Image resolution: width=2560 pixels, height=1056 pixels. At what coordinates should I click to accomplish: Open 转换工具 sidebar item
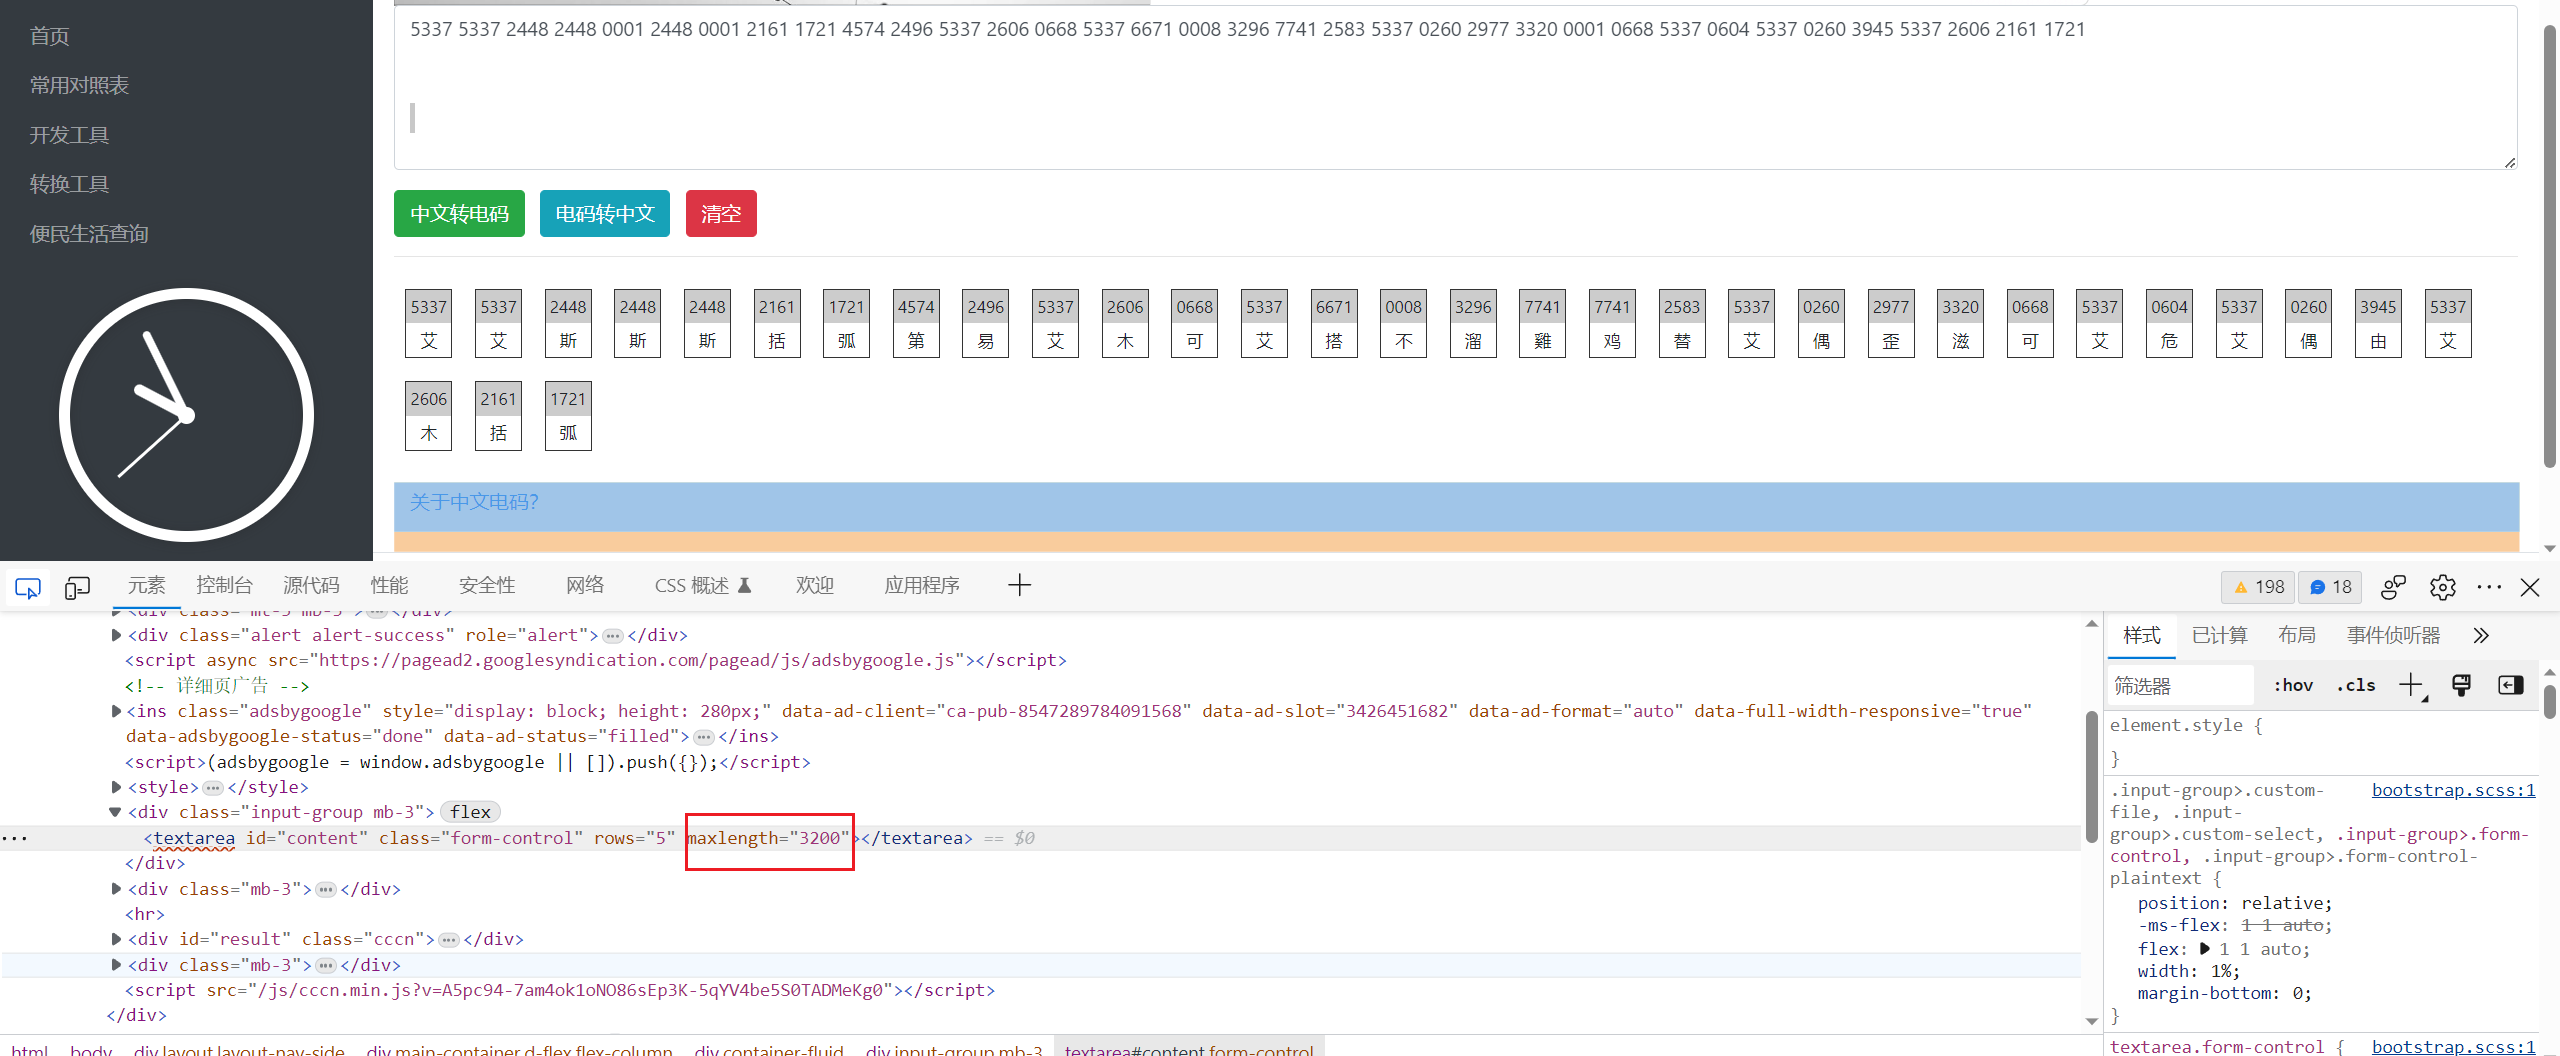click(69, 184)
